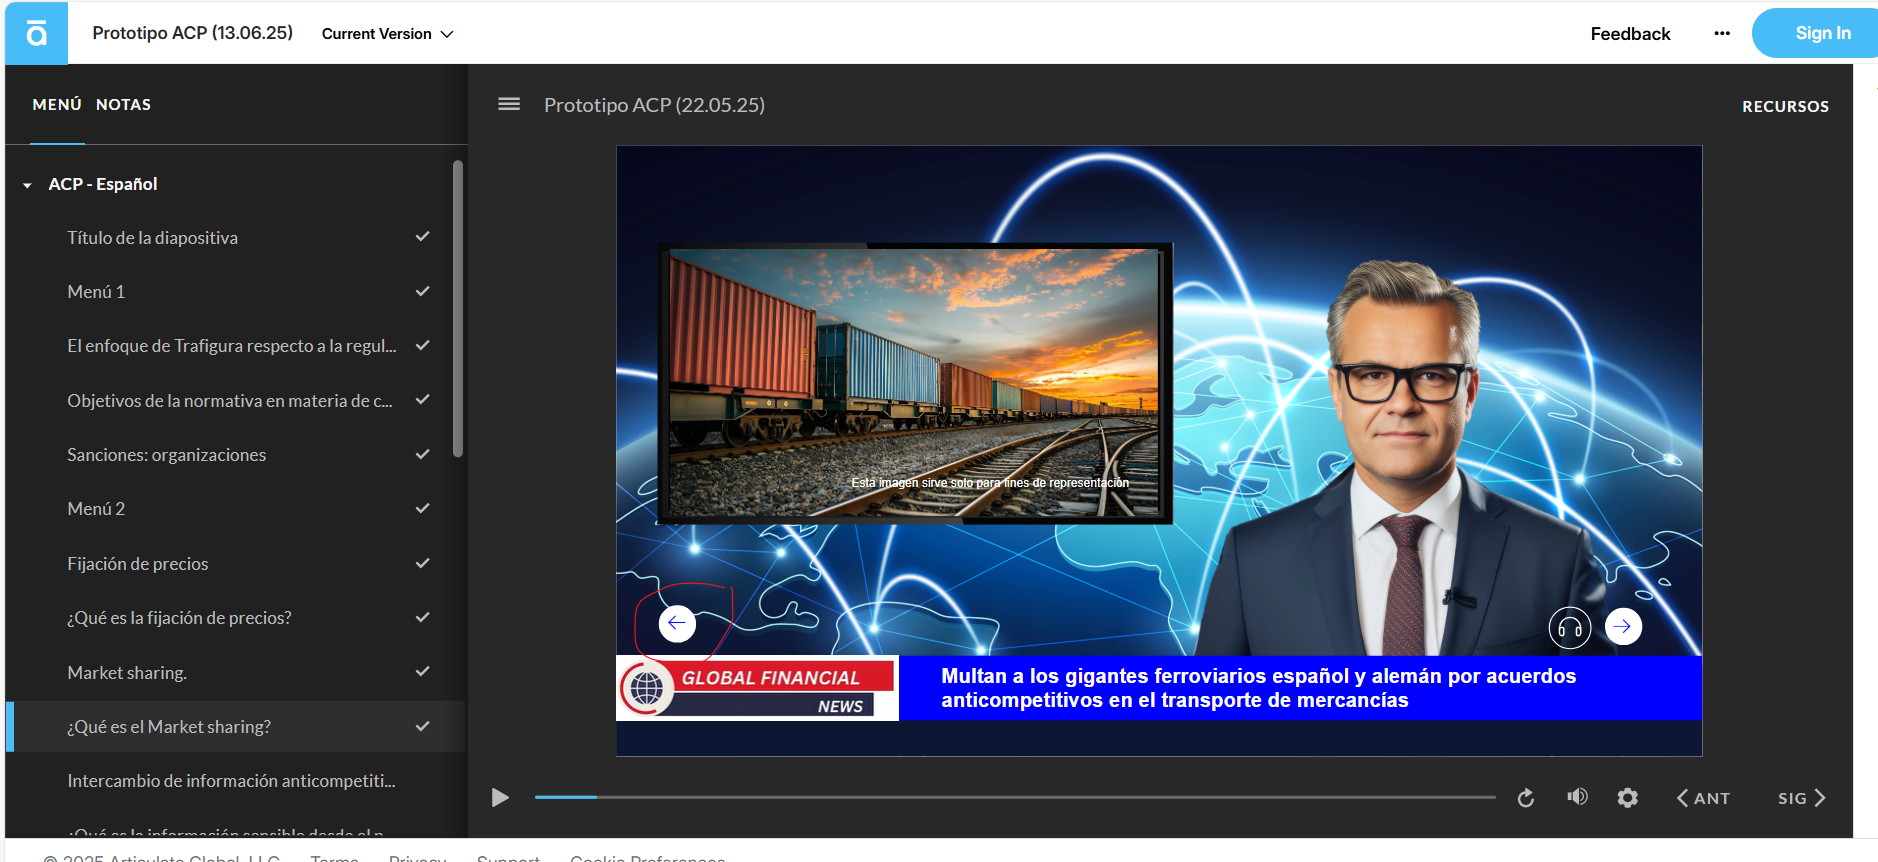
Task: Click checkmark beside Sanciones: organizaciones
Action: (x=422, y=454)
